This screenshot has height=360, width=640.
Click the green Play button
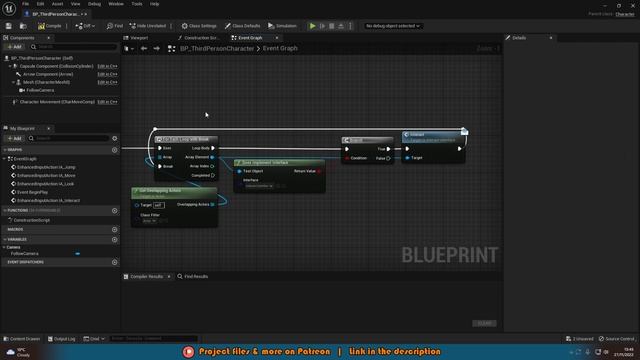pyautogui.click(x=313, y=26)
